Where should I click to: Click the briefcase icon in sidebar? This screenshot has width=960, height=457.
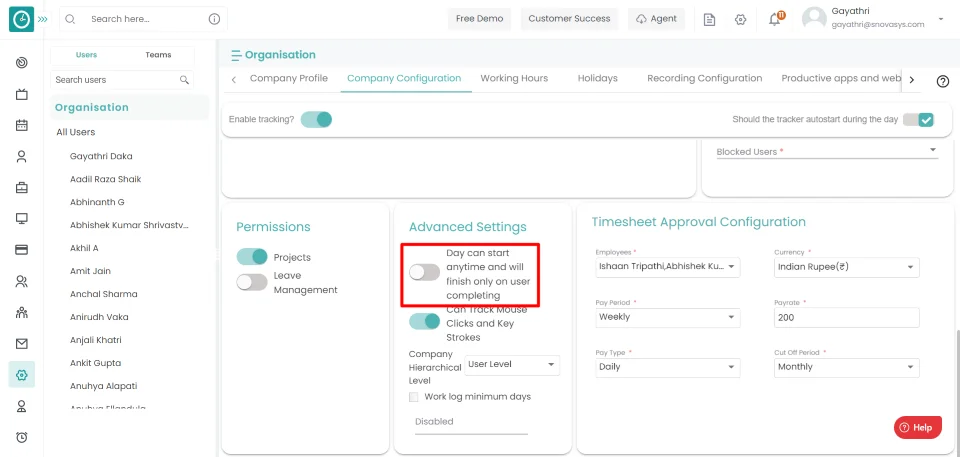click(x=22, y=187)
